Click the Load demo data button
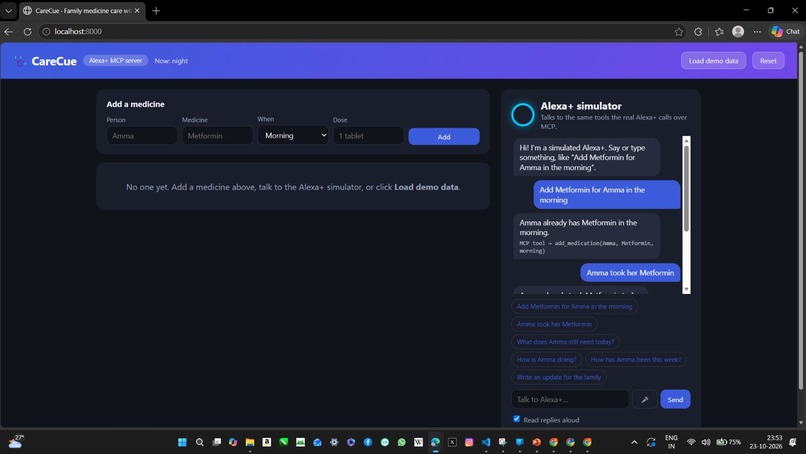The height and width of the screenshot is (454, 806). coord(713,61)
